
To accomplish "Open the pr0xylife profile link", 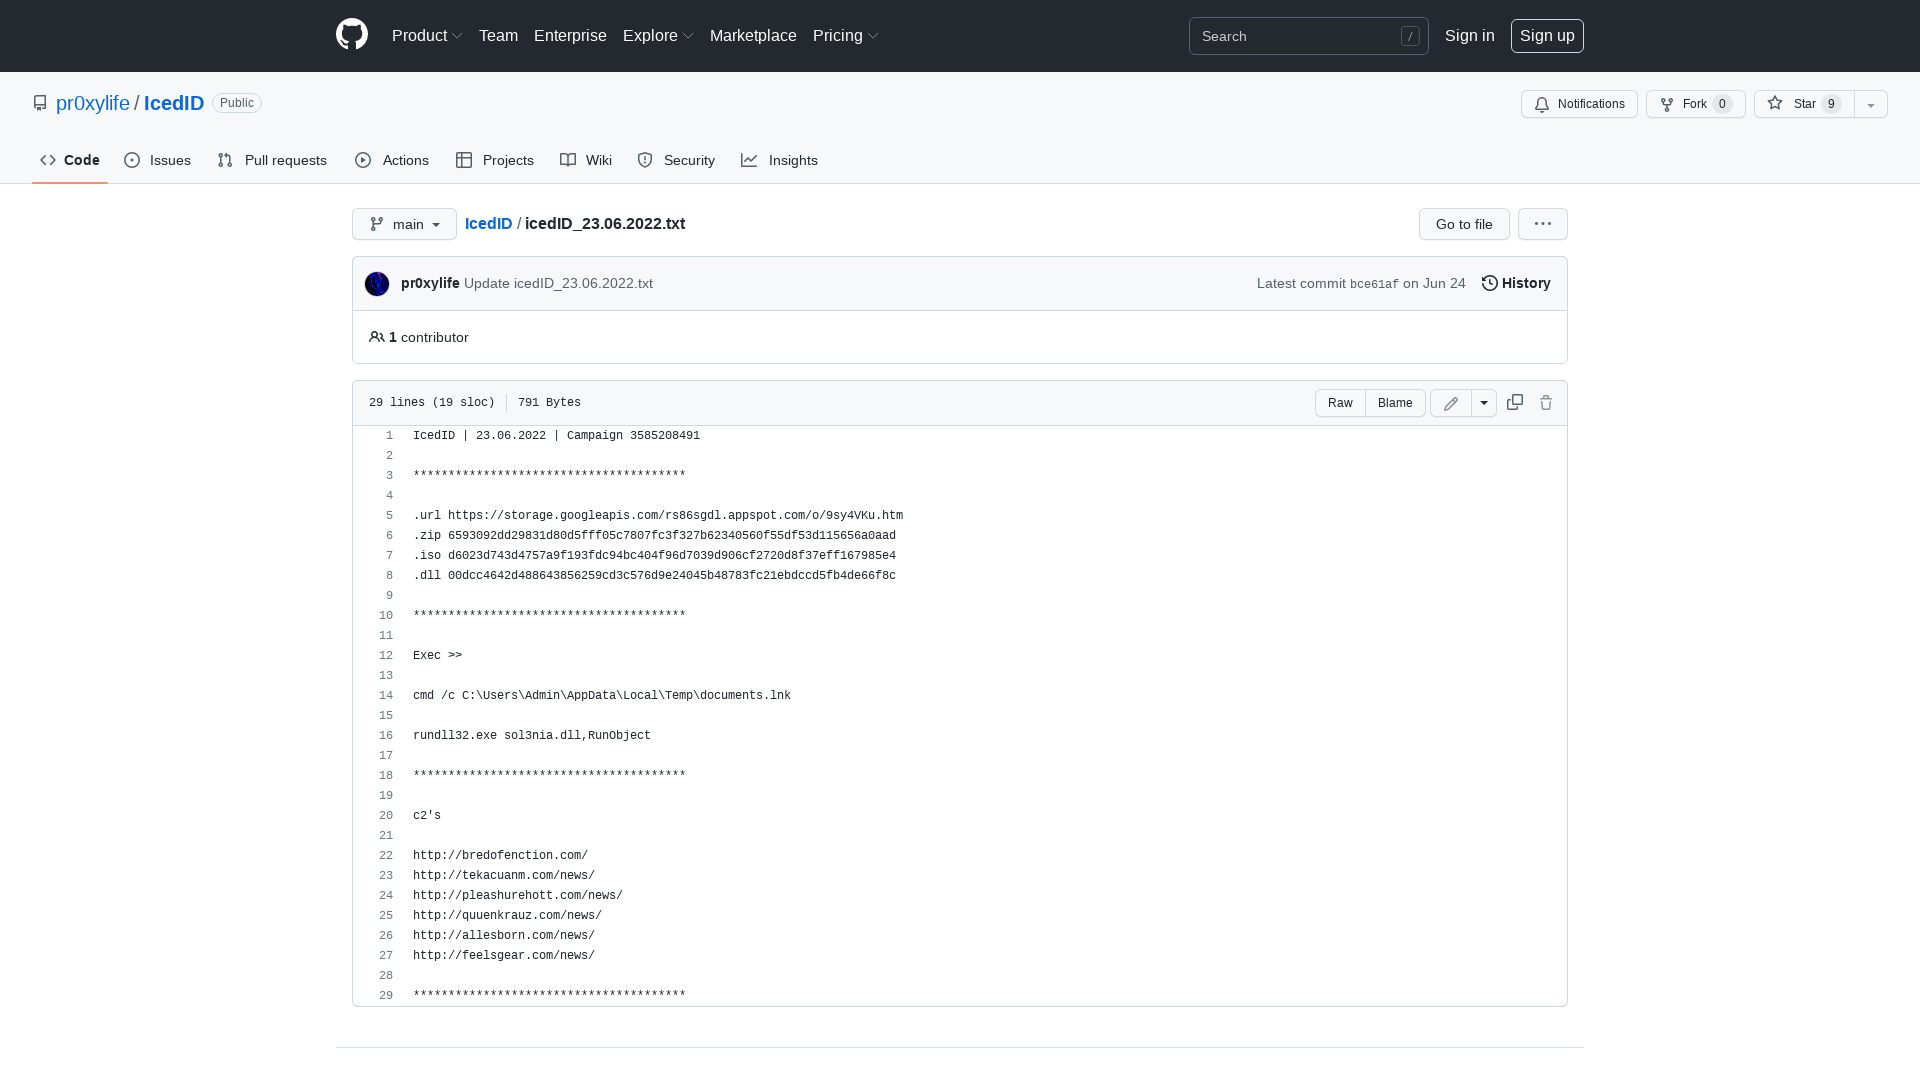I will click(92, 103).
